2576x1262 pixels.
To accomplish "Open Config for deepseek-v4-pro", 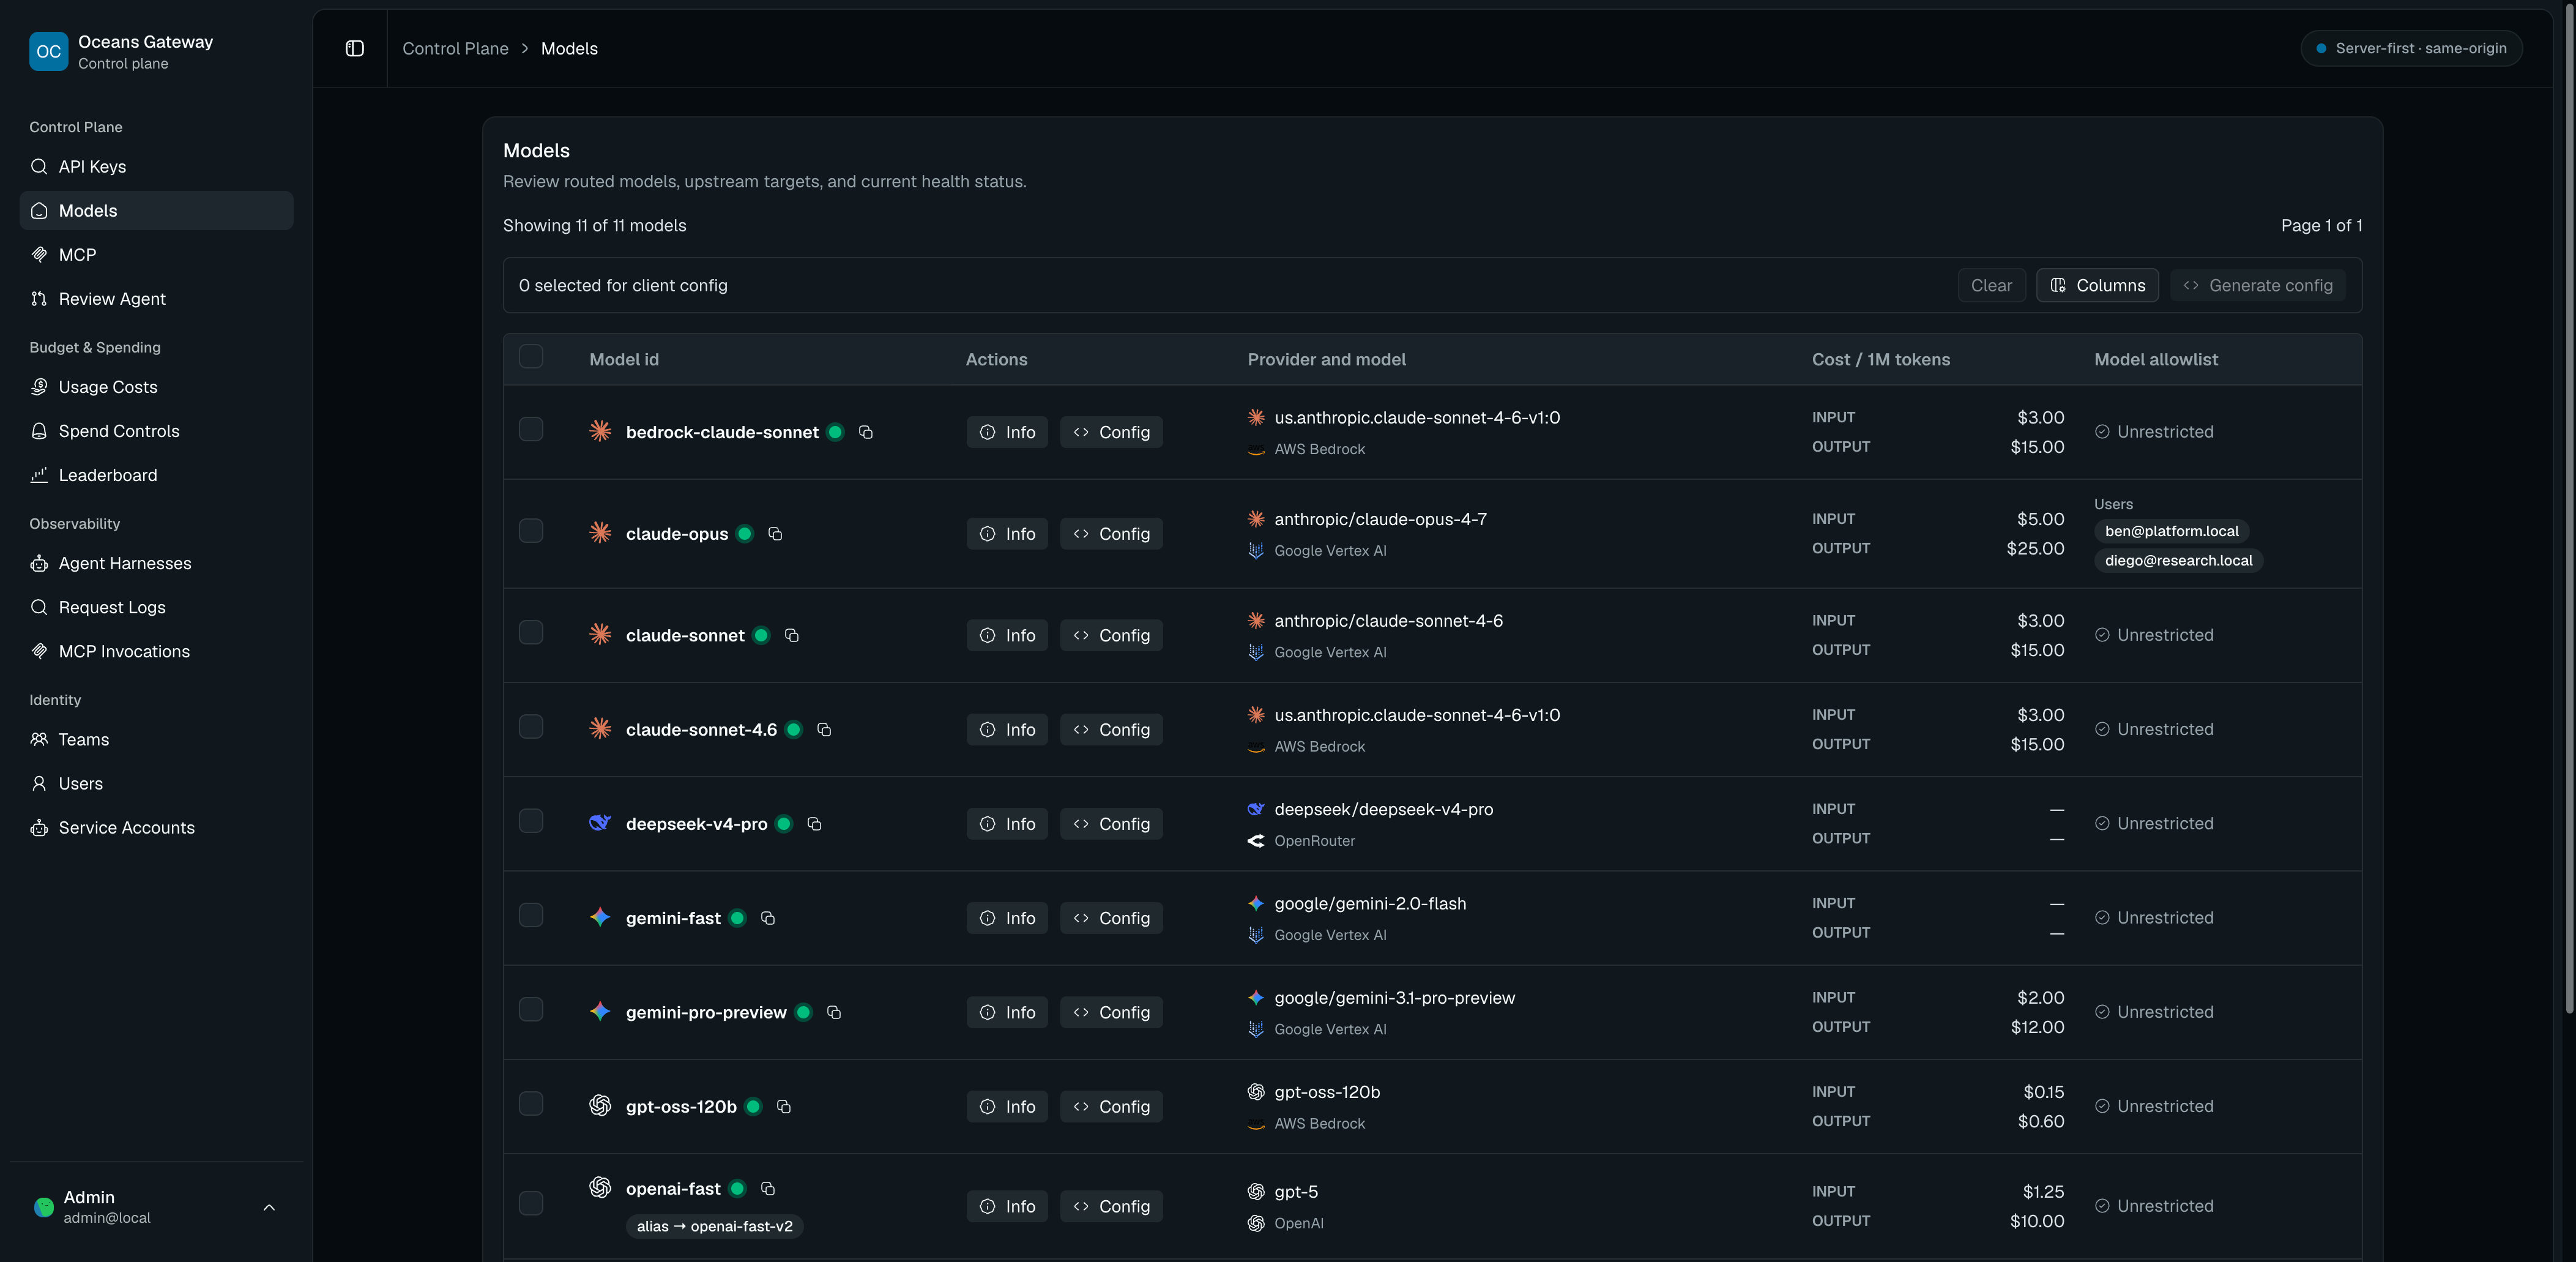I will click(1111, 824).
